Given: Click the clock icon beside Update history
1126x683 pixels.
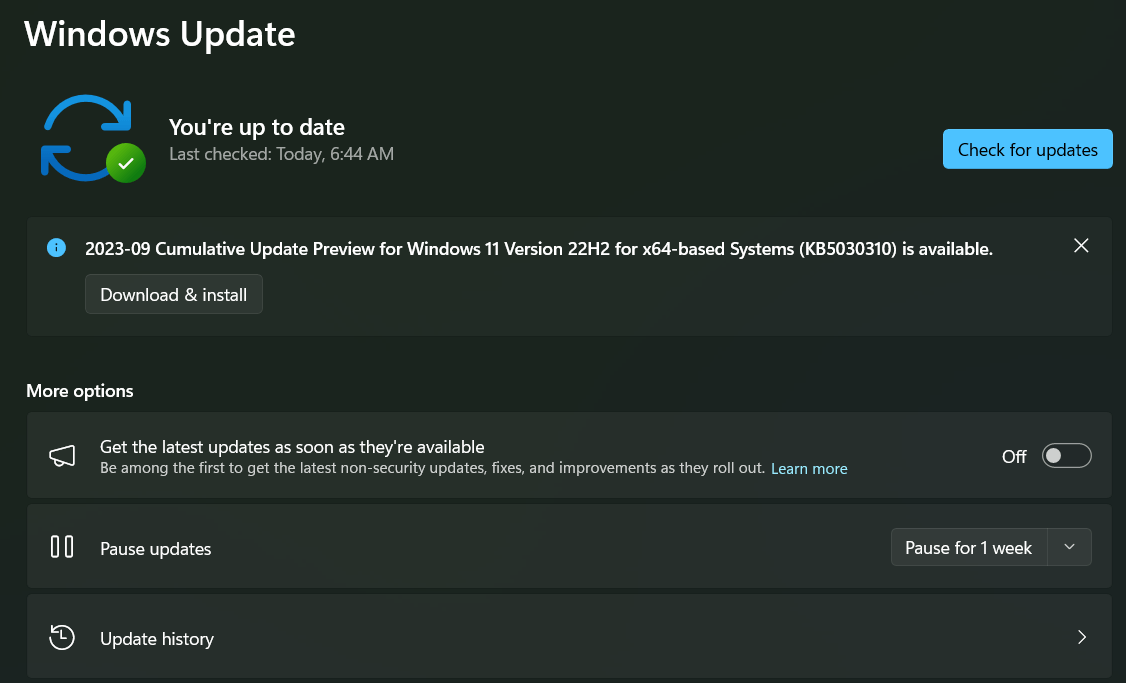Looking at the screenshot, I should click(x=61, y=637).
